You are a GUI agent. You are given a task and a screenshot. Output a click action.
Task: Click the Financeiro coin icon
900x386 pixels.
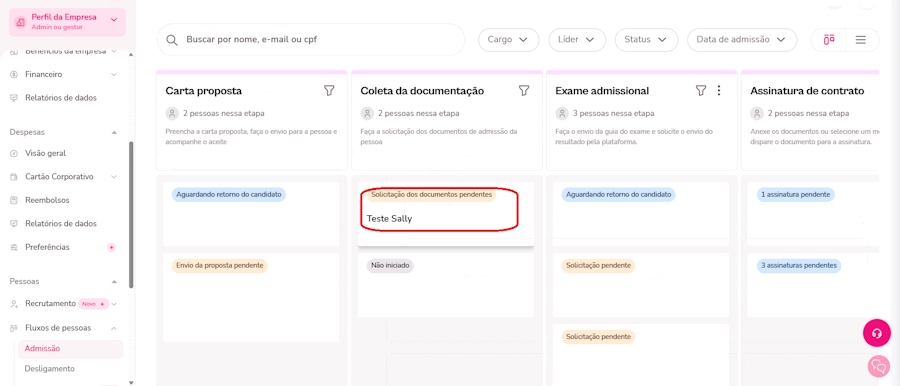coord(14,75)
